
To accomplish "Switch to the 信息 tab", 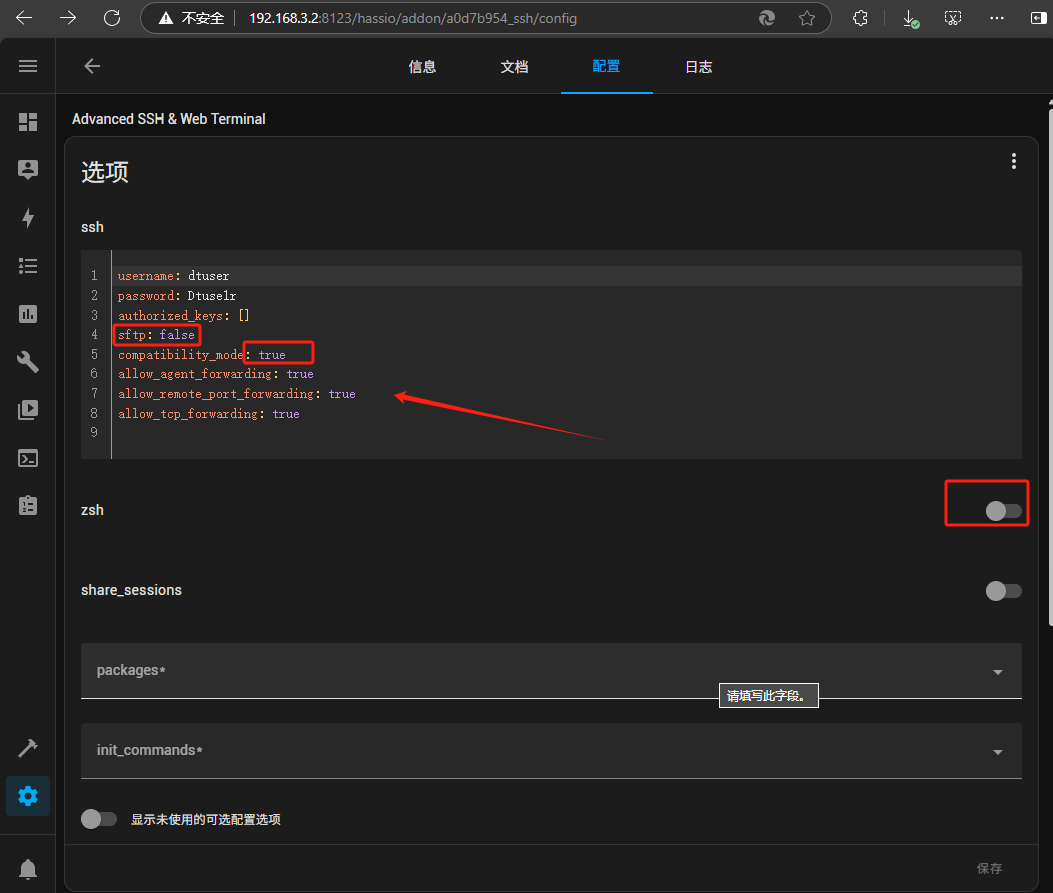I will click(x=422, y=67).
